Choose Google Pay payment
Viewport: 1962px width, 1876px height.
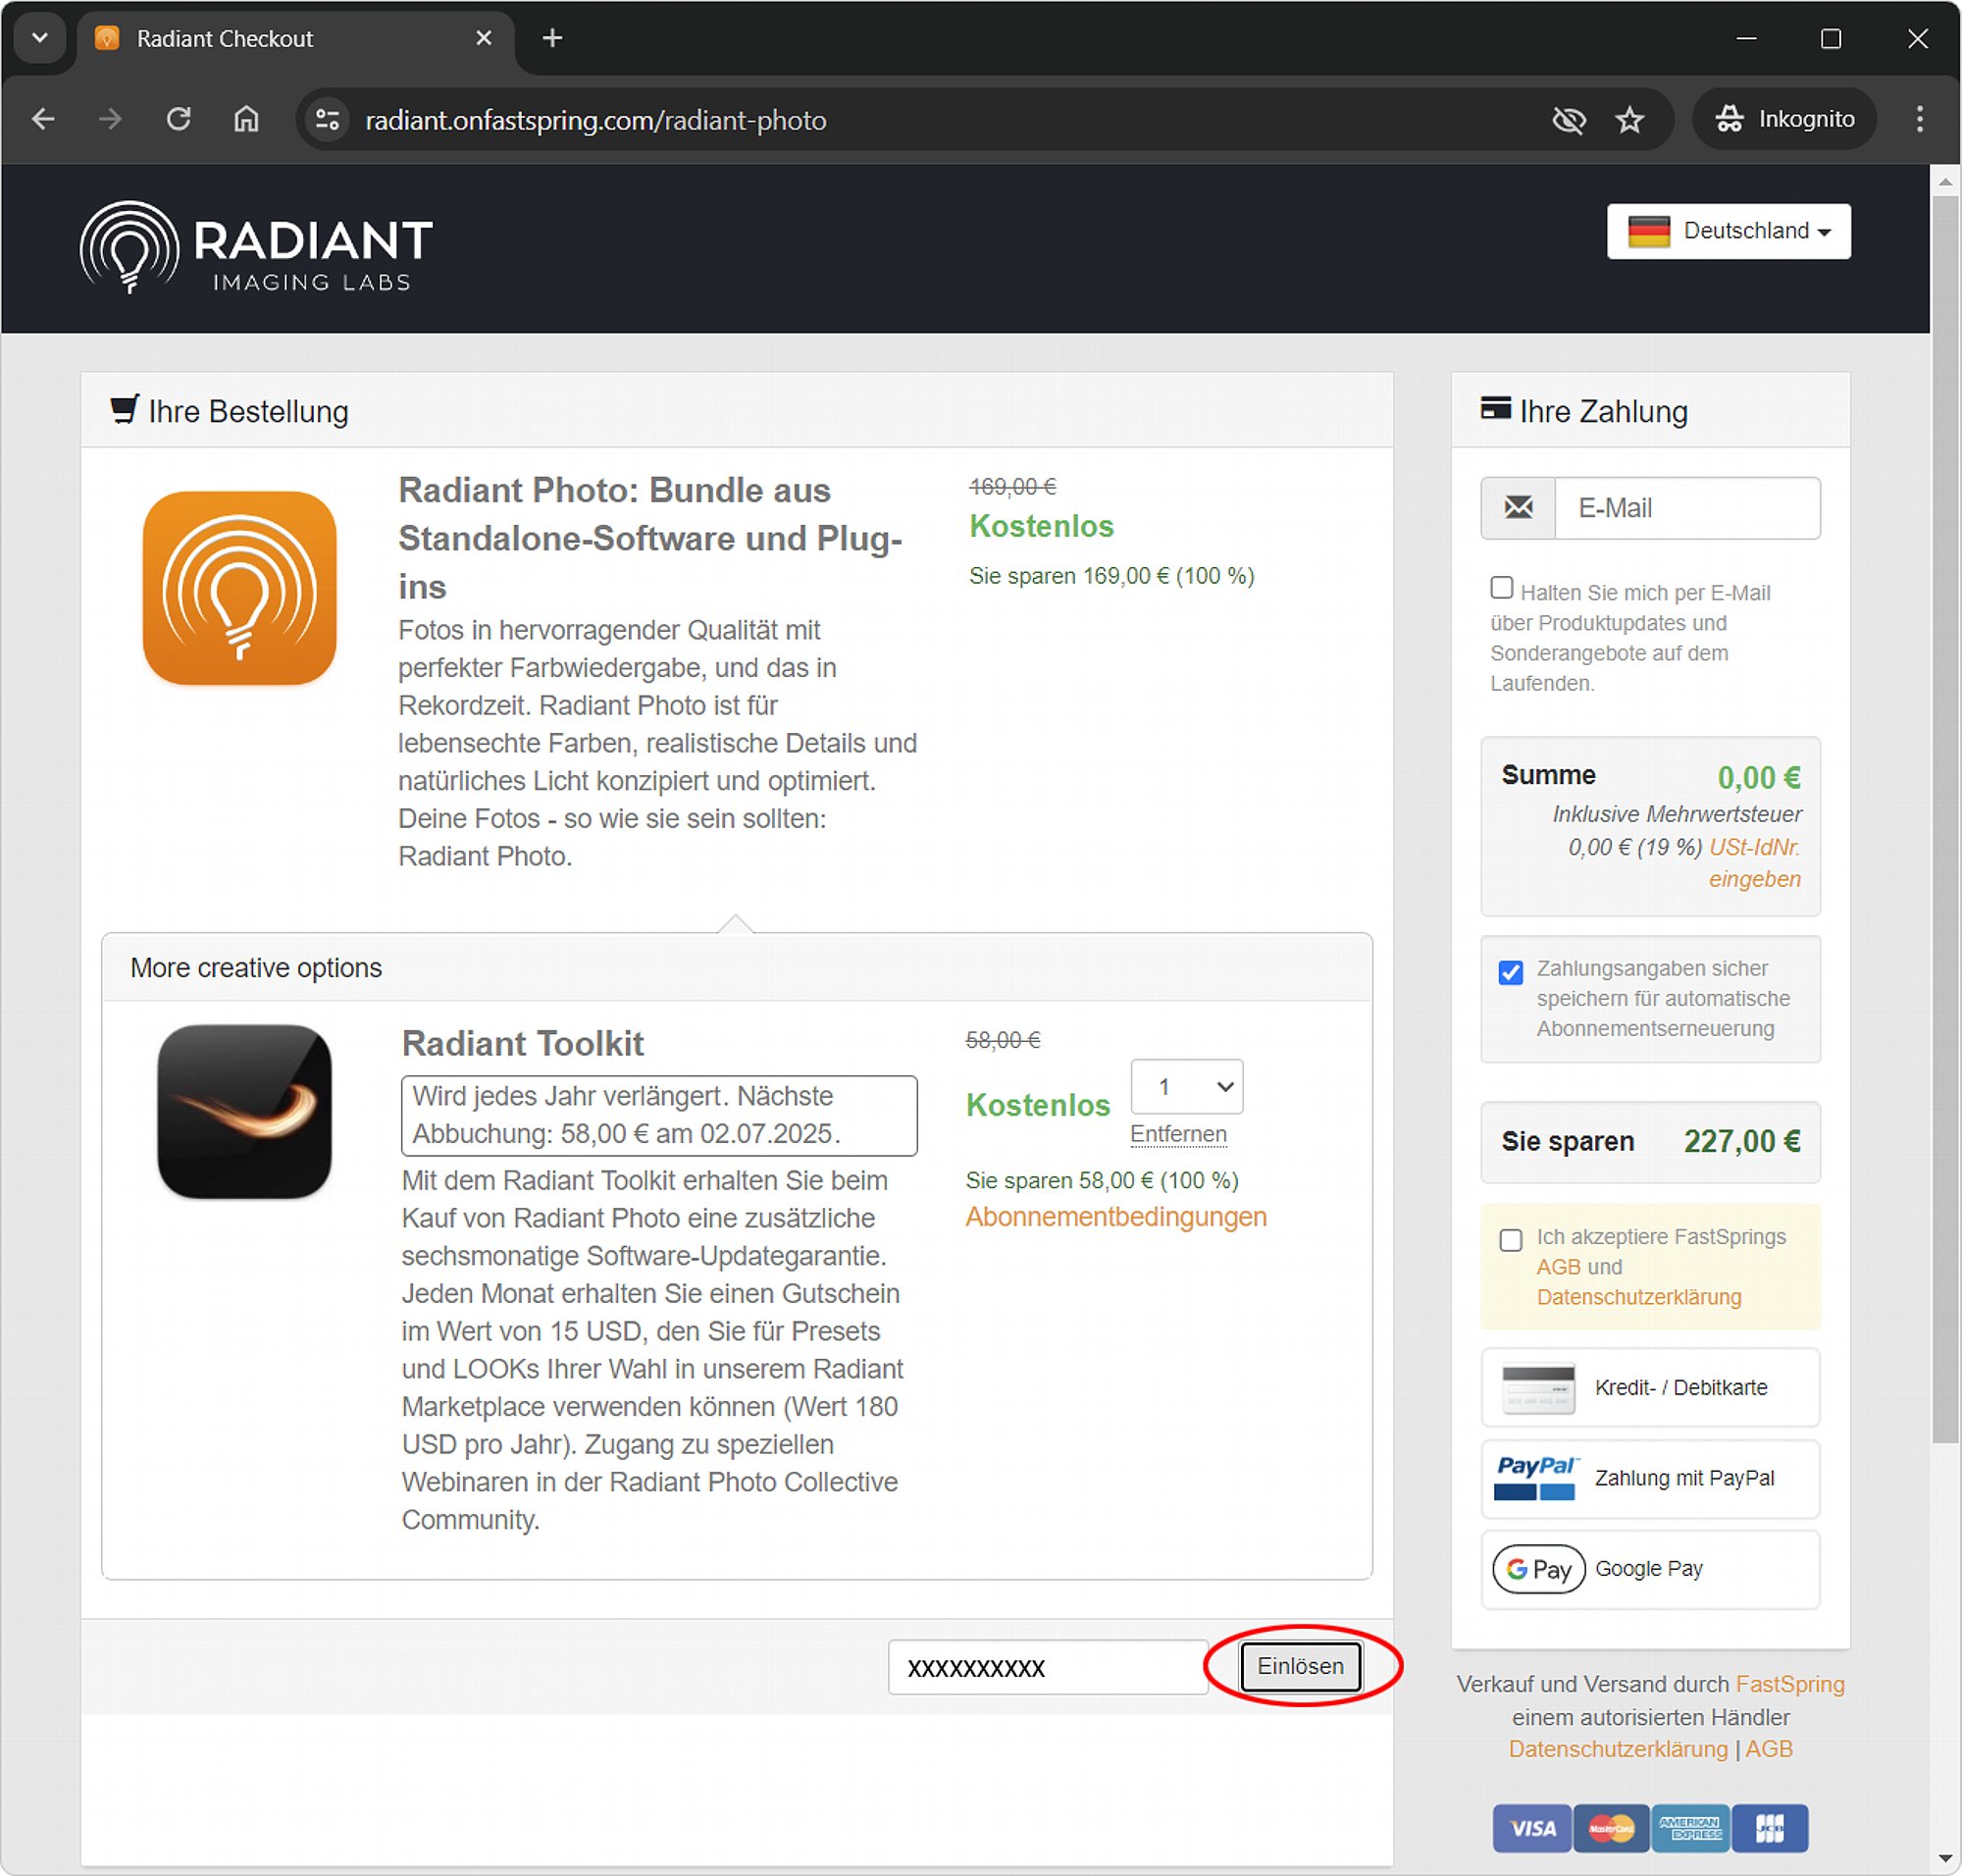tap(1650, 1569)
